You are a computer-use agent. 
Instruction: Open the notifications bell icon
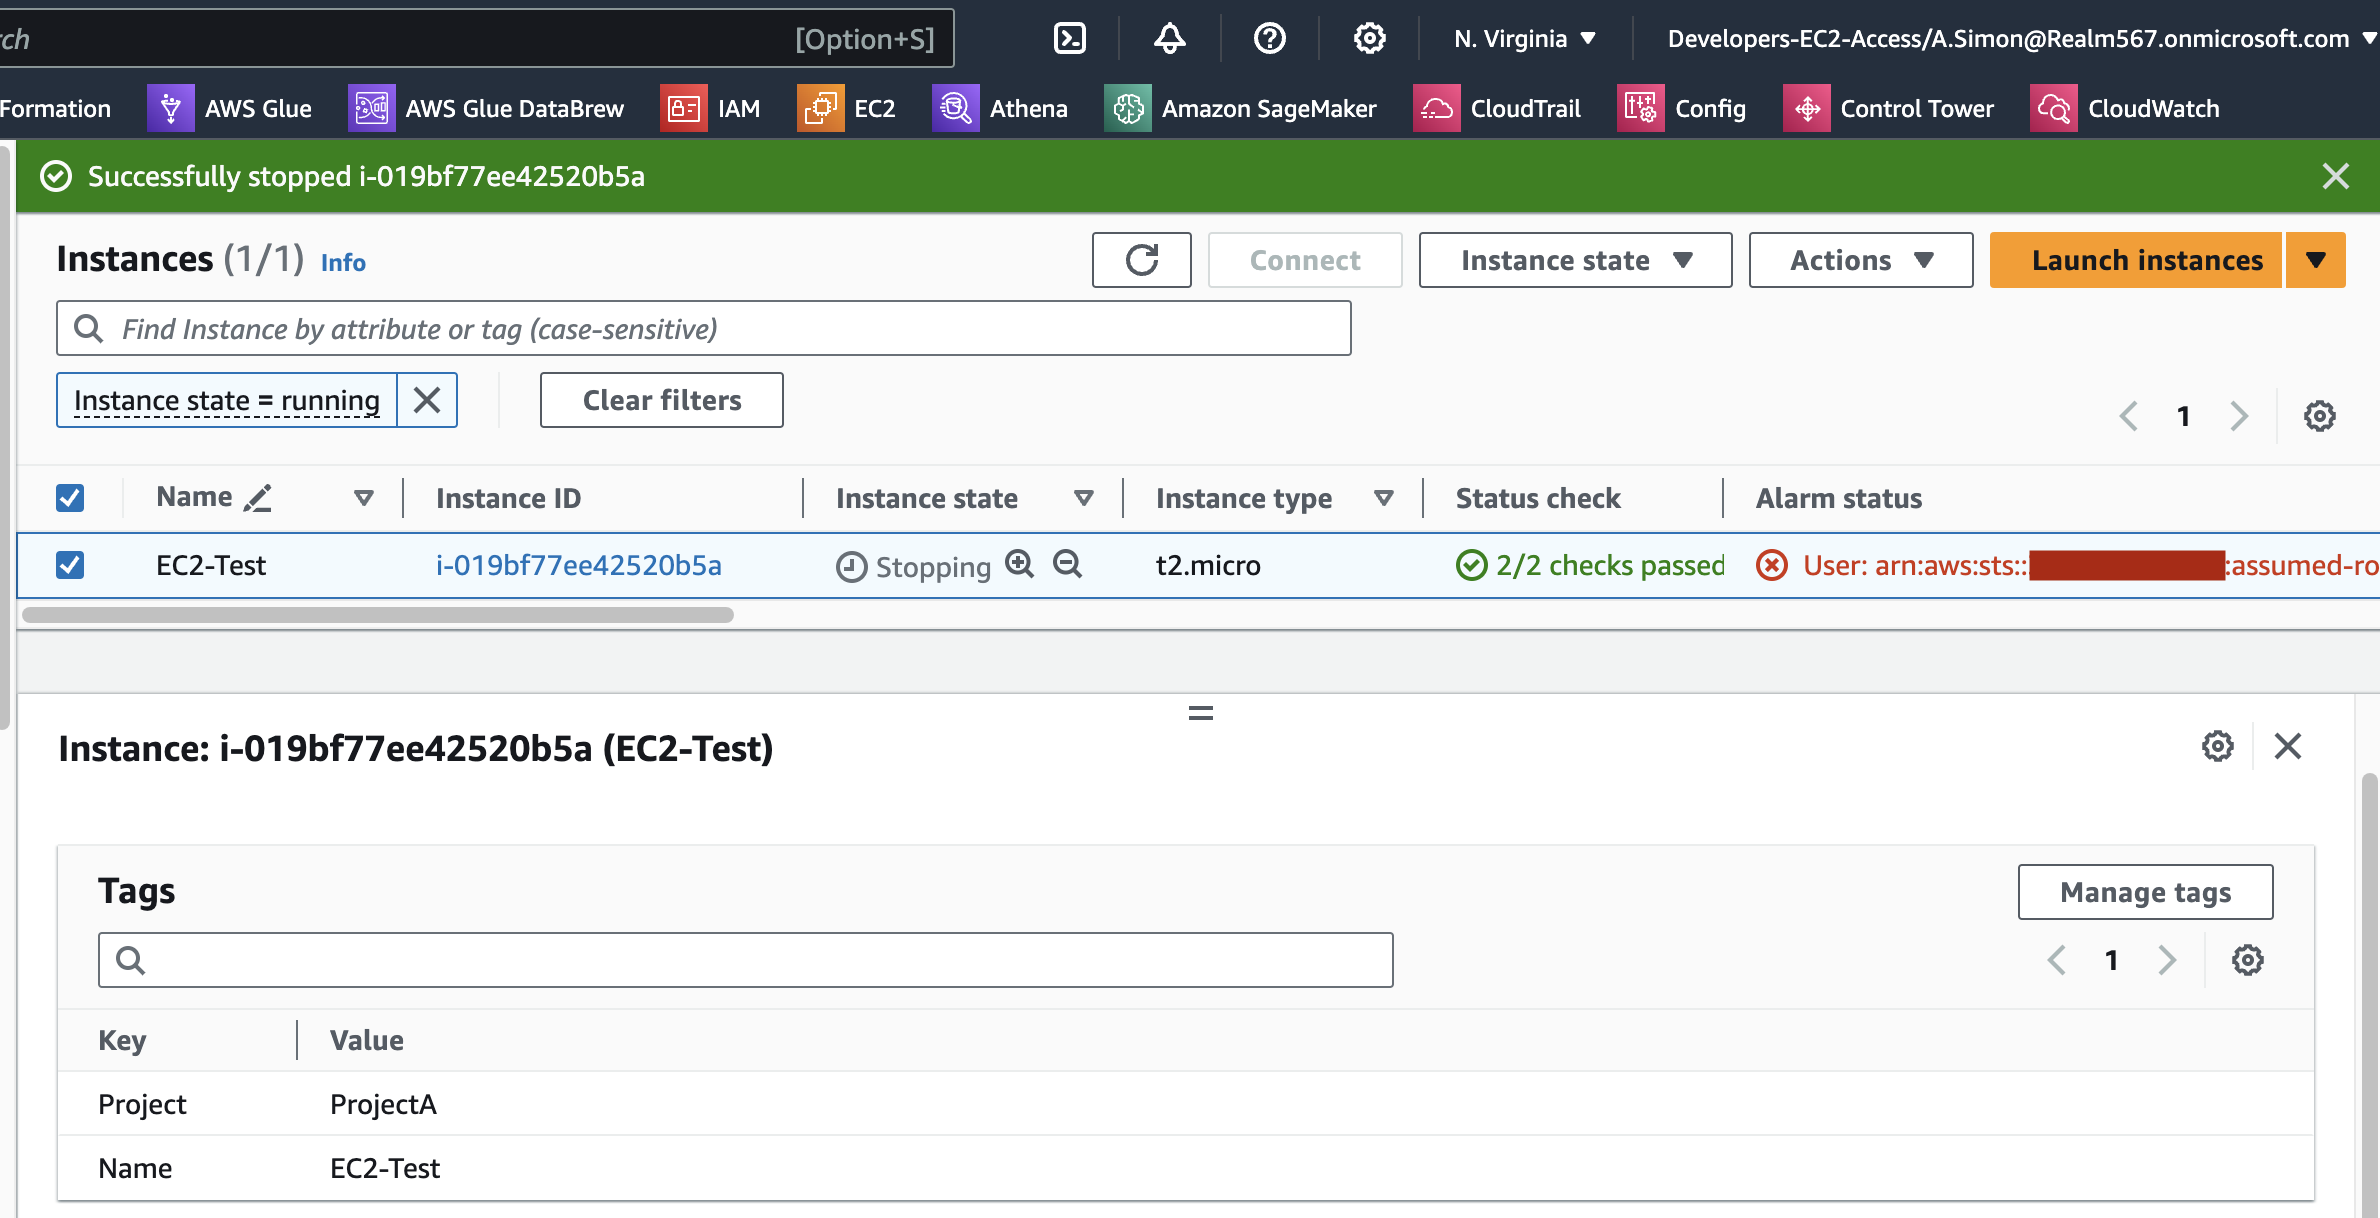(x=1169, y=38)
